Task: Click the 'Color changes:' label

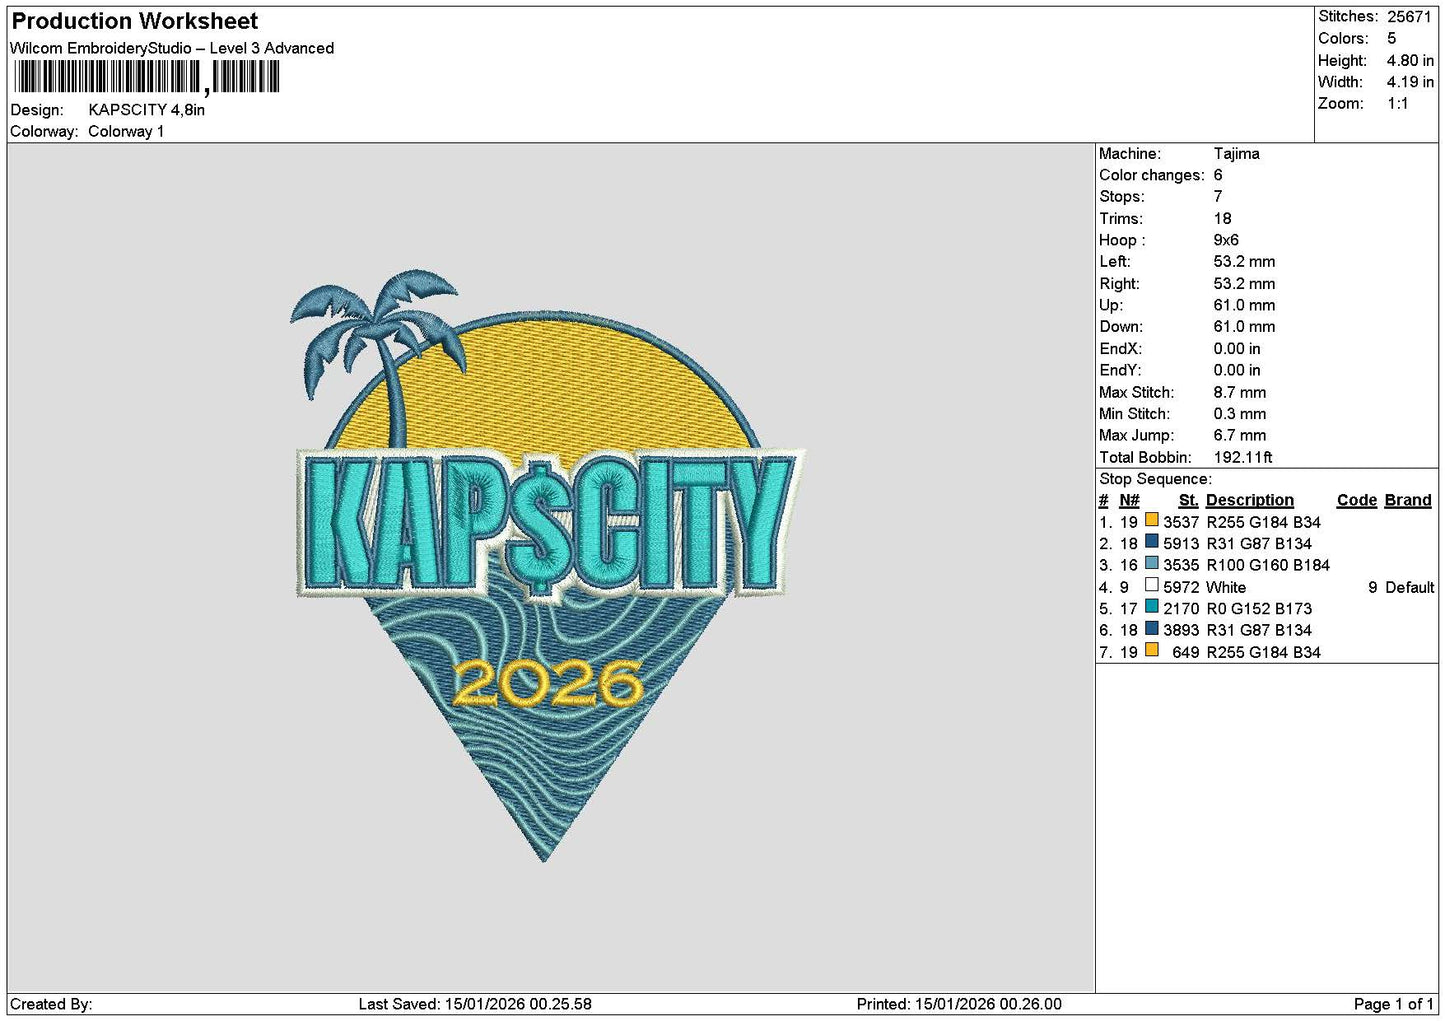Action: point(1152,175)
